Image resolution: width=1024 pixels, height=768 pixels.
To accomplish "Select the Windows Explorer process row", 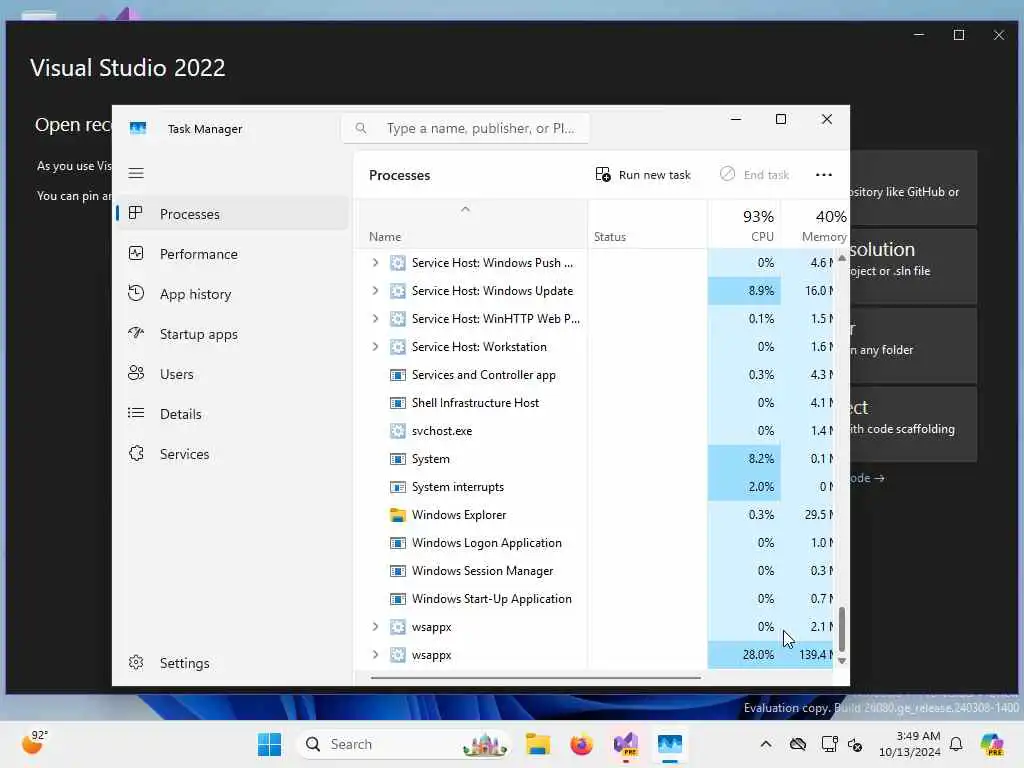I will point(594,515).
